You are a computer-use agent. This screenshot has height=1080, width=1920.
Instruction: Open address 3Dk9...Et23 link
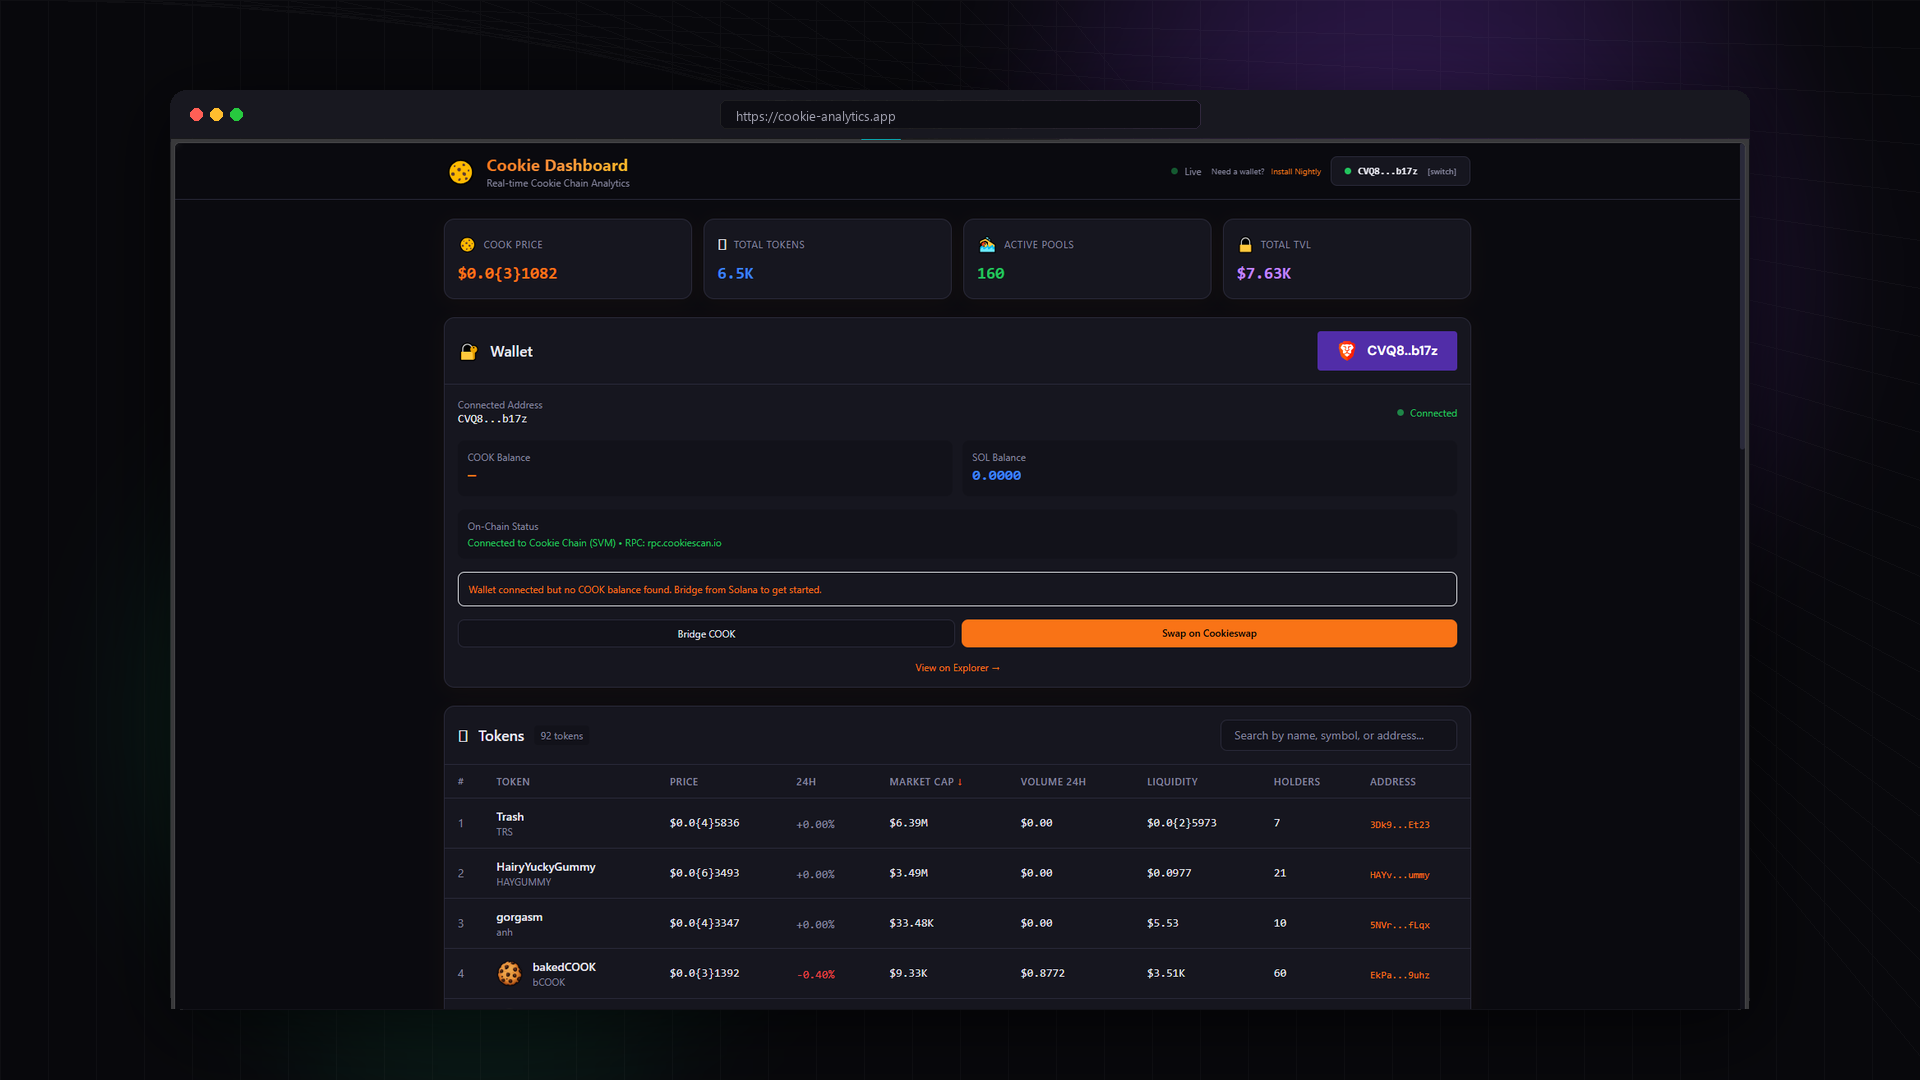(x=1399, y=825)
